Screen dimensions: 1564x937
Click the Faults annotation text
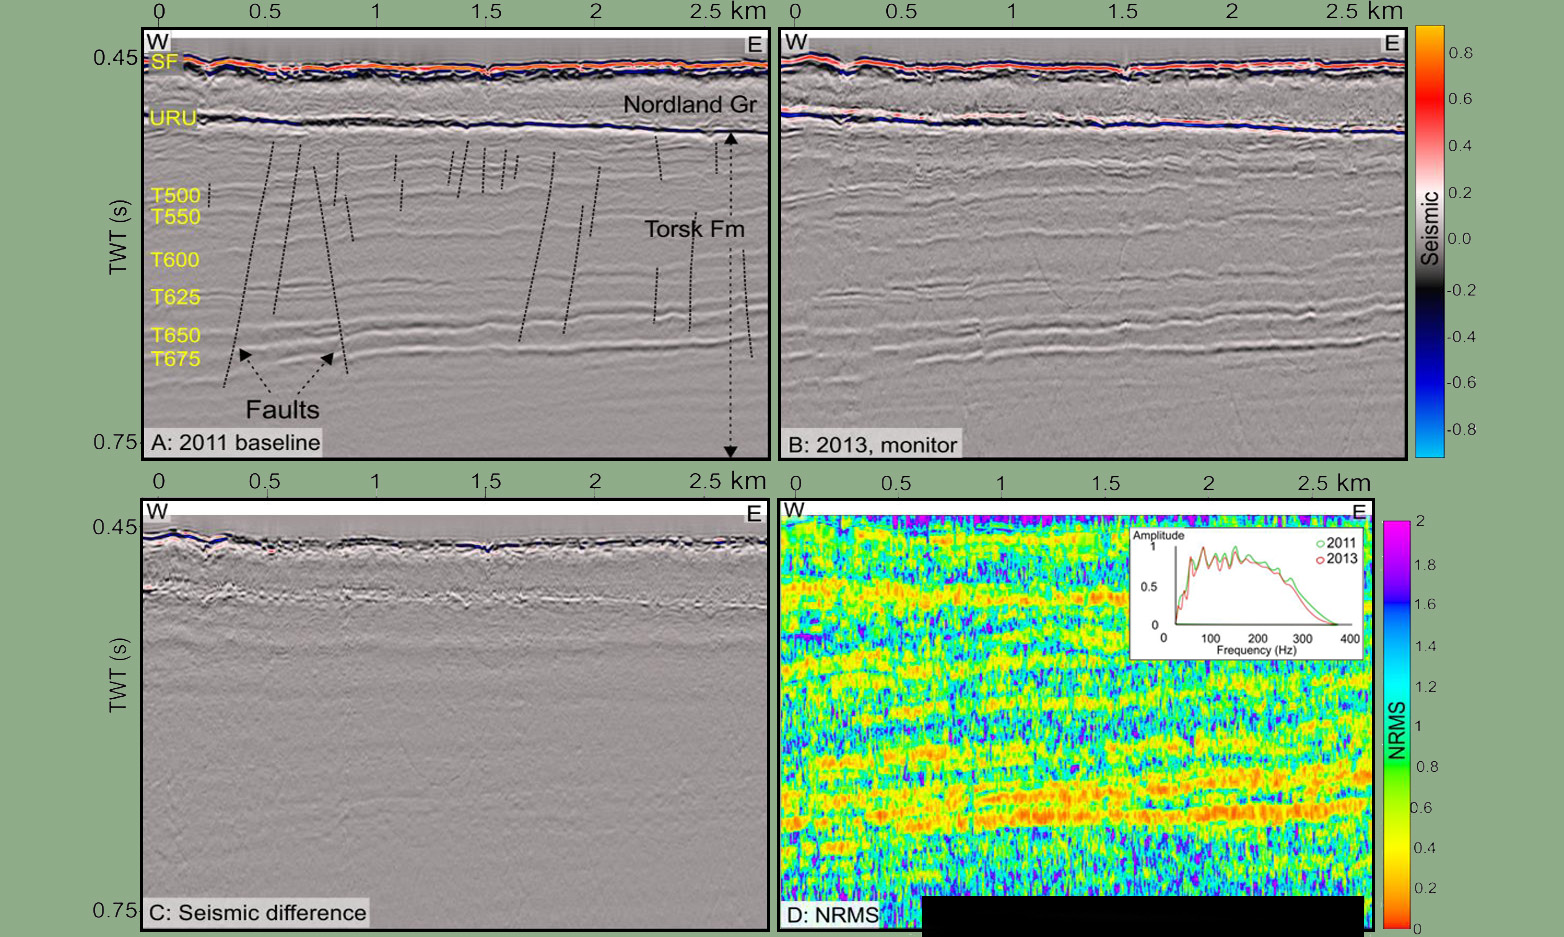pos(282,409)
